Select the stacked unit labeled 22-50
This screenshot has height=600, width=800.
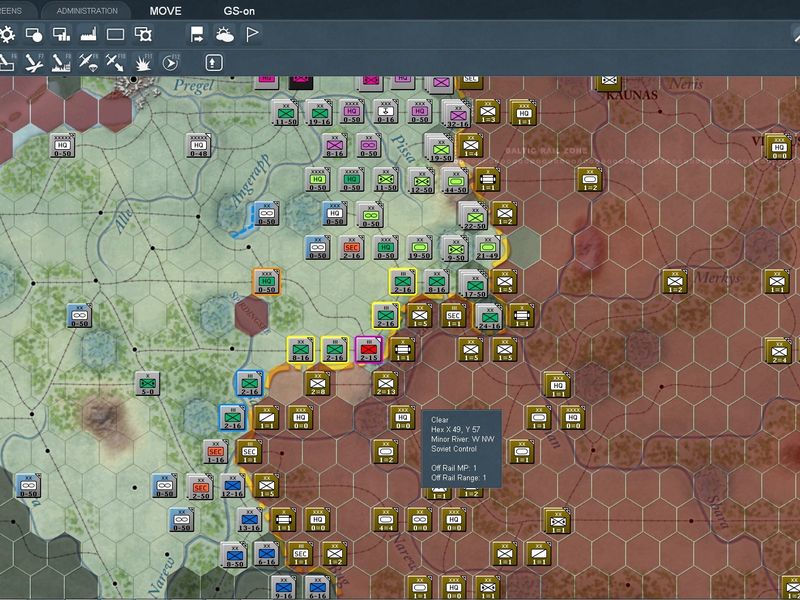474,216
